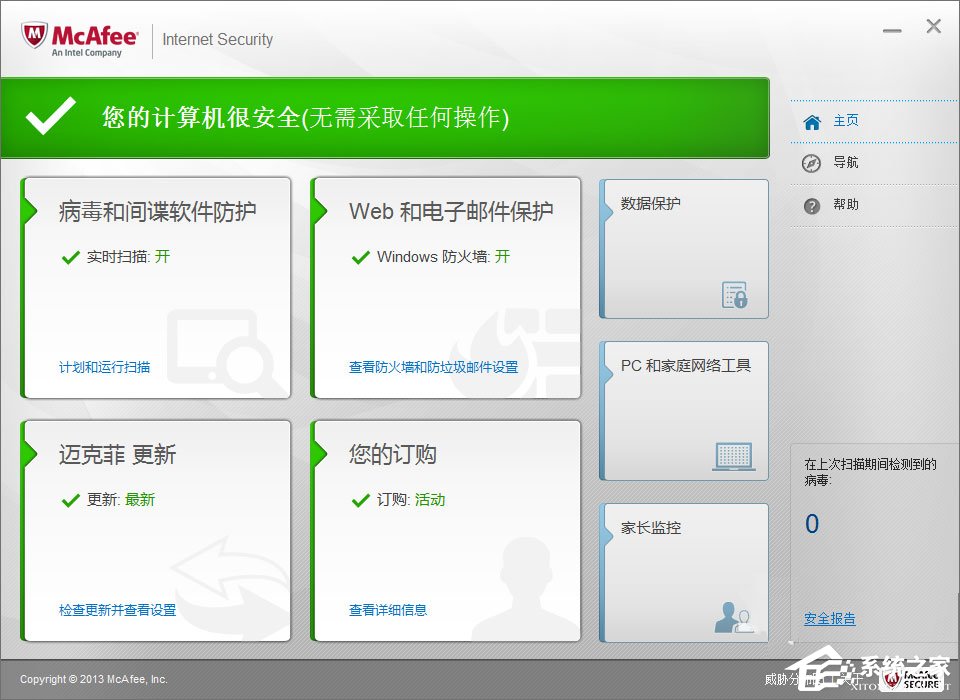Click the lock icon on the 数据保护 panel
960x700 pixels.
tap(737, 297)
